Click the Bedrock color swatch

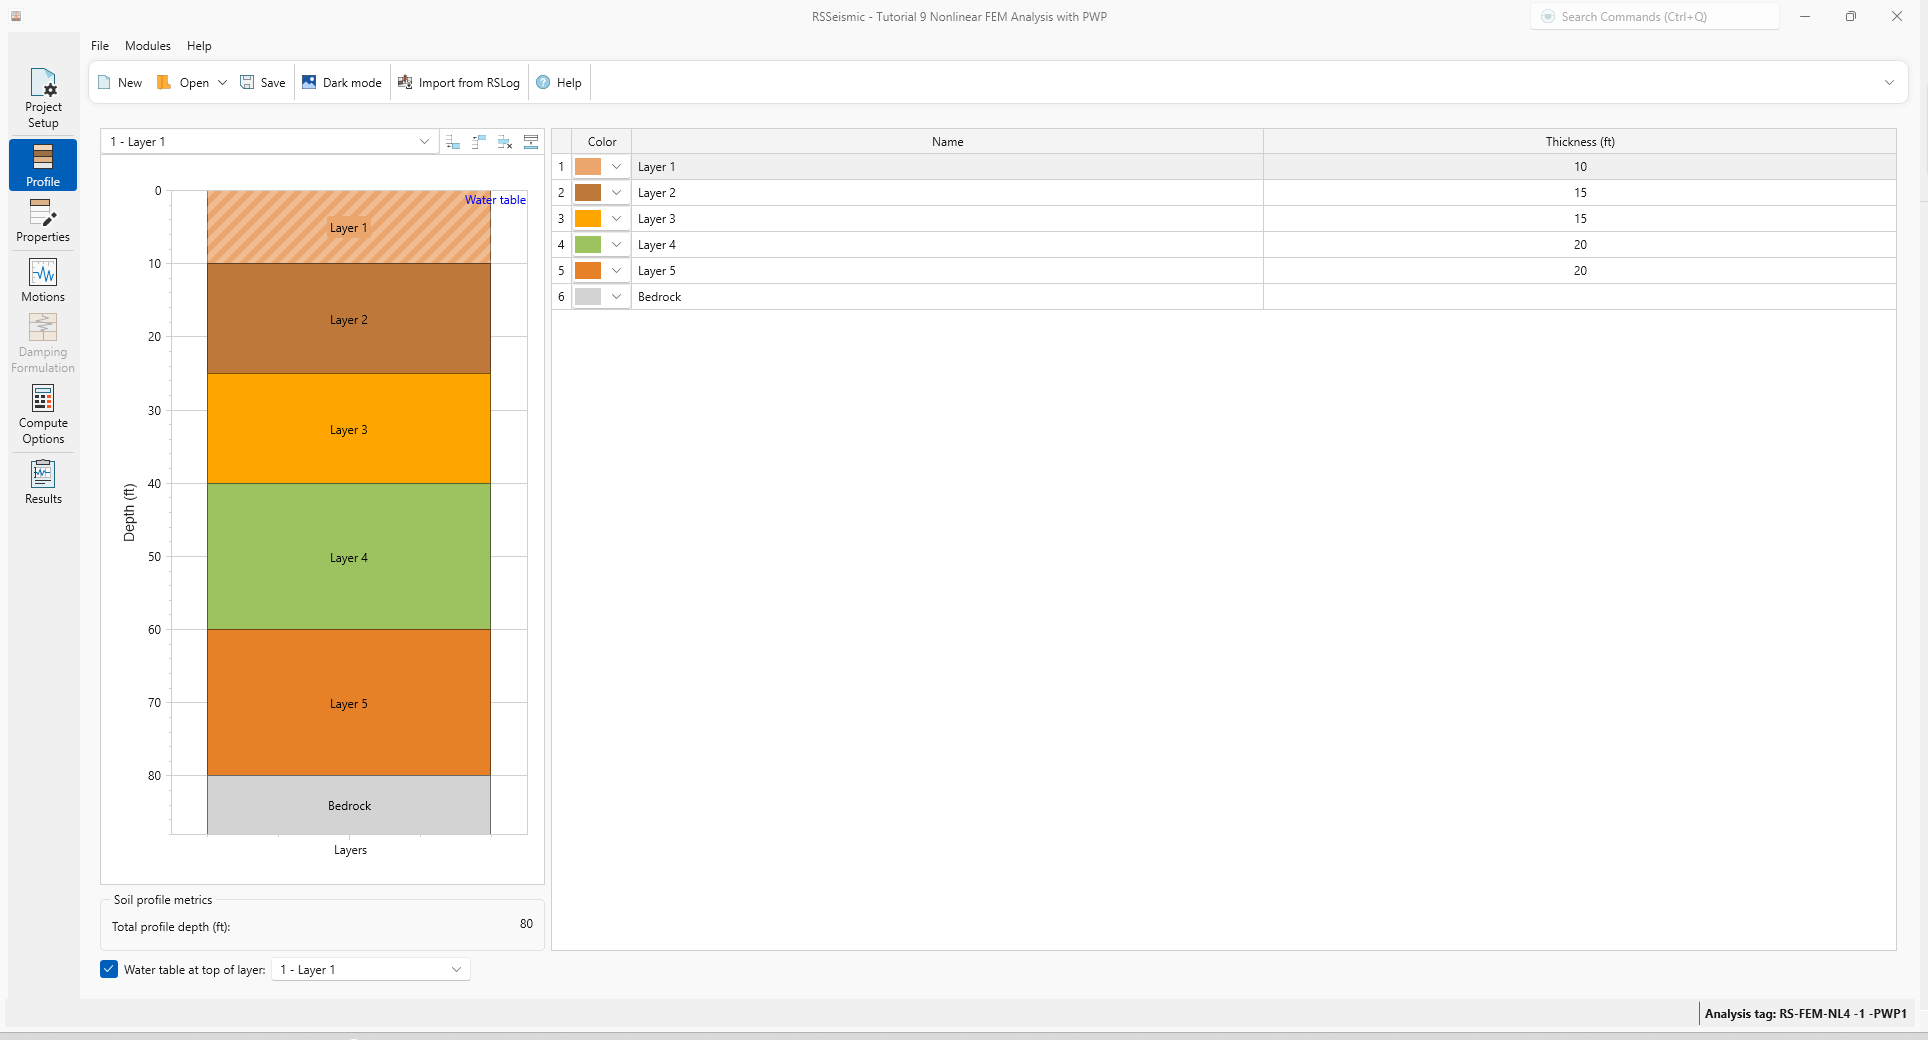[x=588, y=297]
